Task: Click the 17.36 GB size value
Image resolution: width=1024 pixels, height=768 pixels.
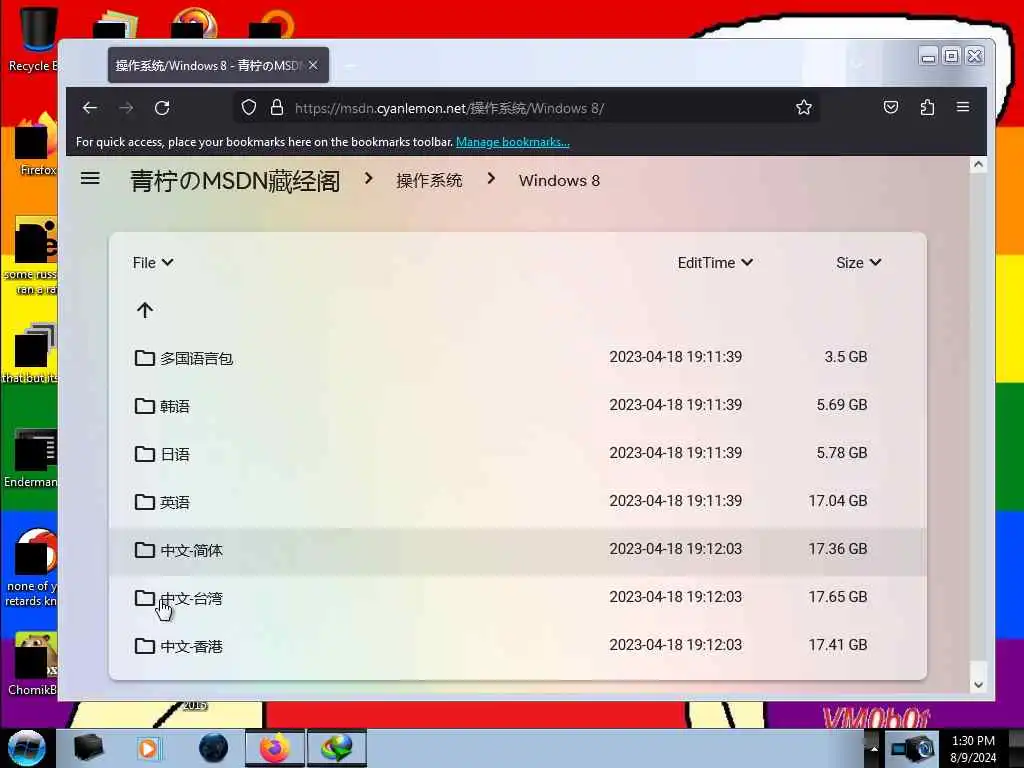Action: click(838, 549)
